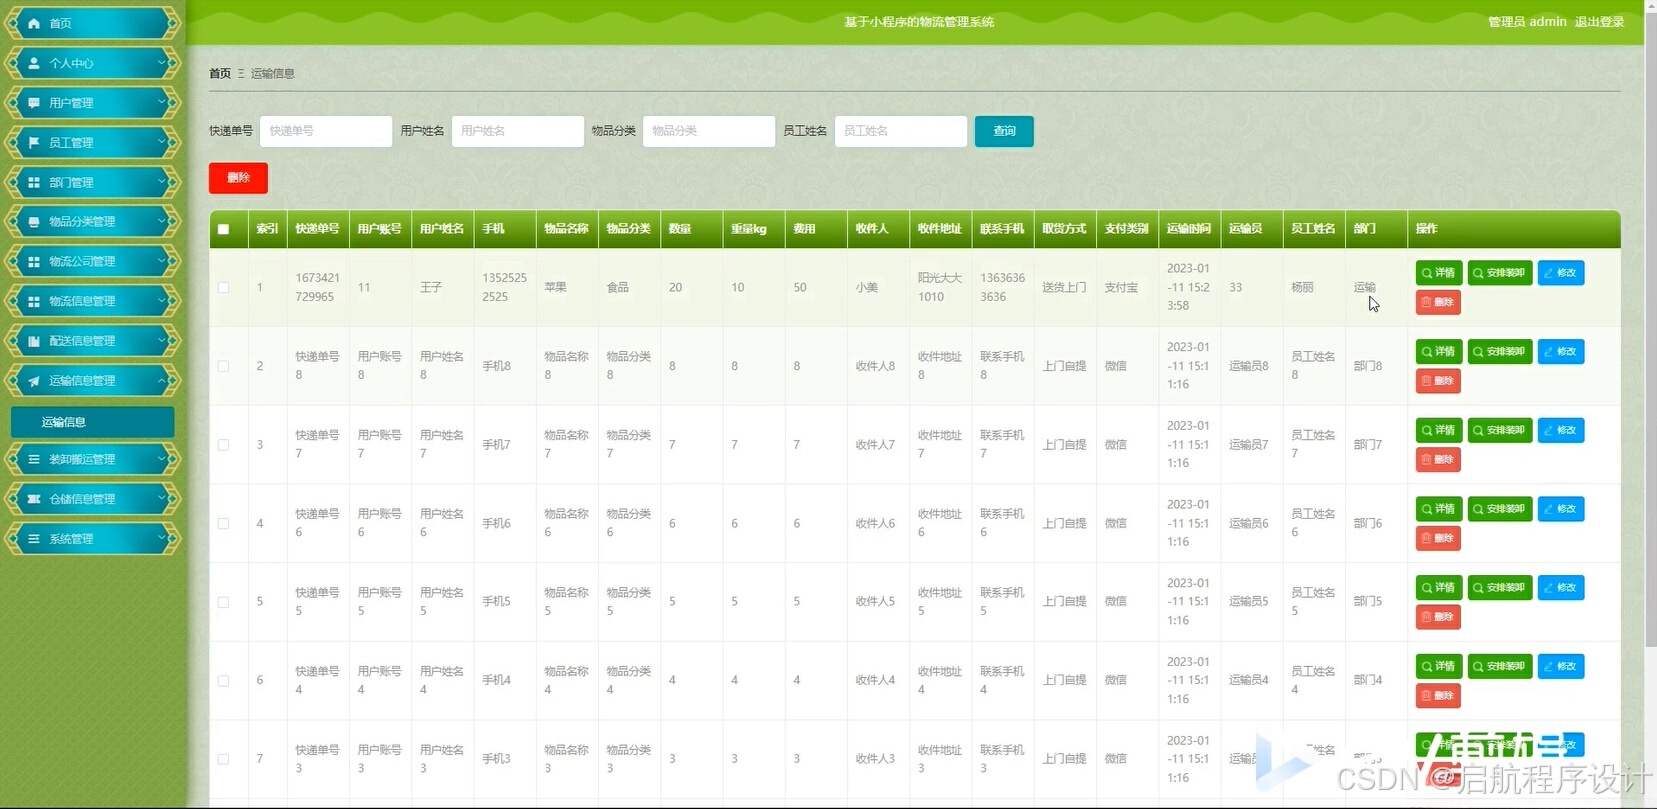Click 安排装卸 in the 部门4 row
1657x809 pixels.
[1500, 666]
